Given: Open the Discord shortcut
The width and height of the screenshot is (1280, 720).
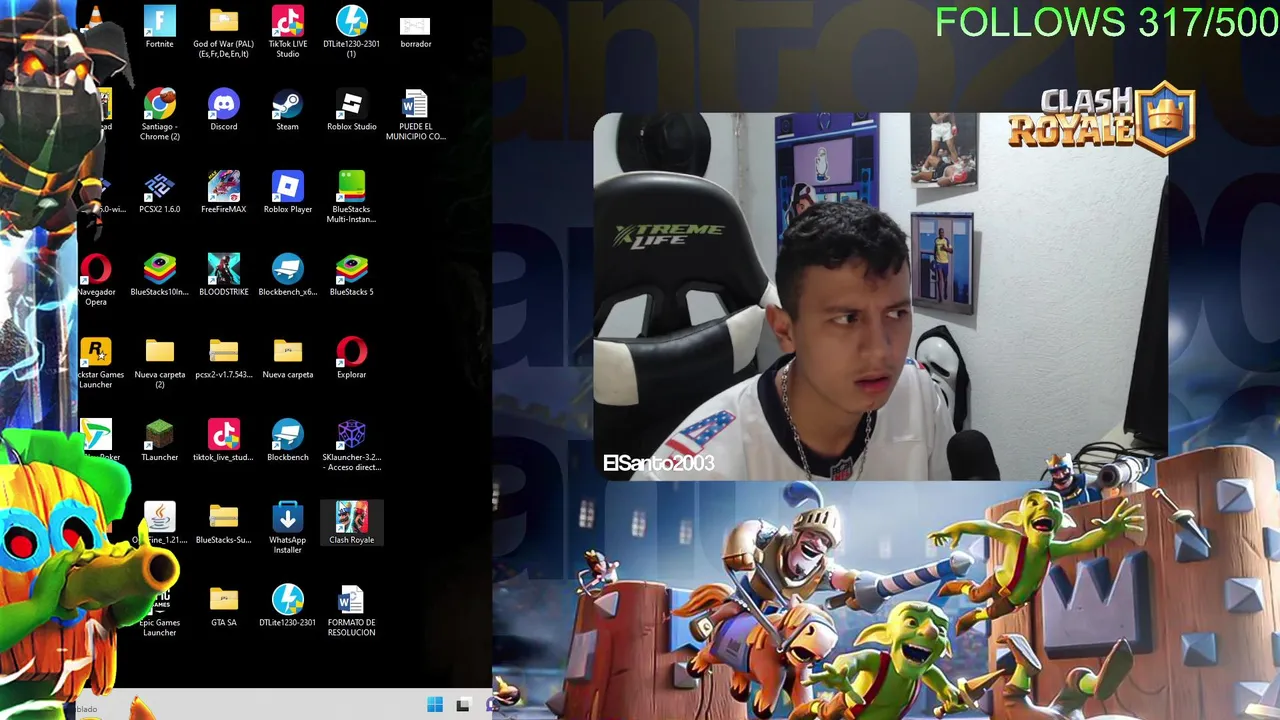Looking at the screenshot, I should coord(224,110).
